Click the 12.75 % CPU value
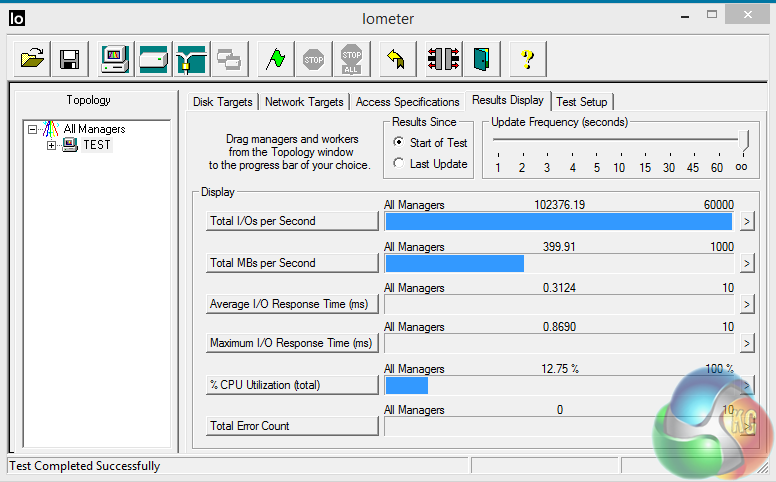The width and height of the screenshot is (776, 482). [560, 369]
